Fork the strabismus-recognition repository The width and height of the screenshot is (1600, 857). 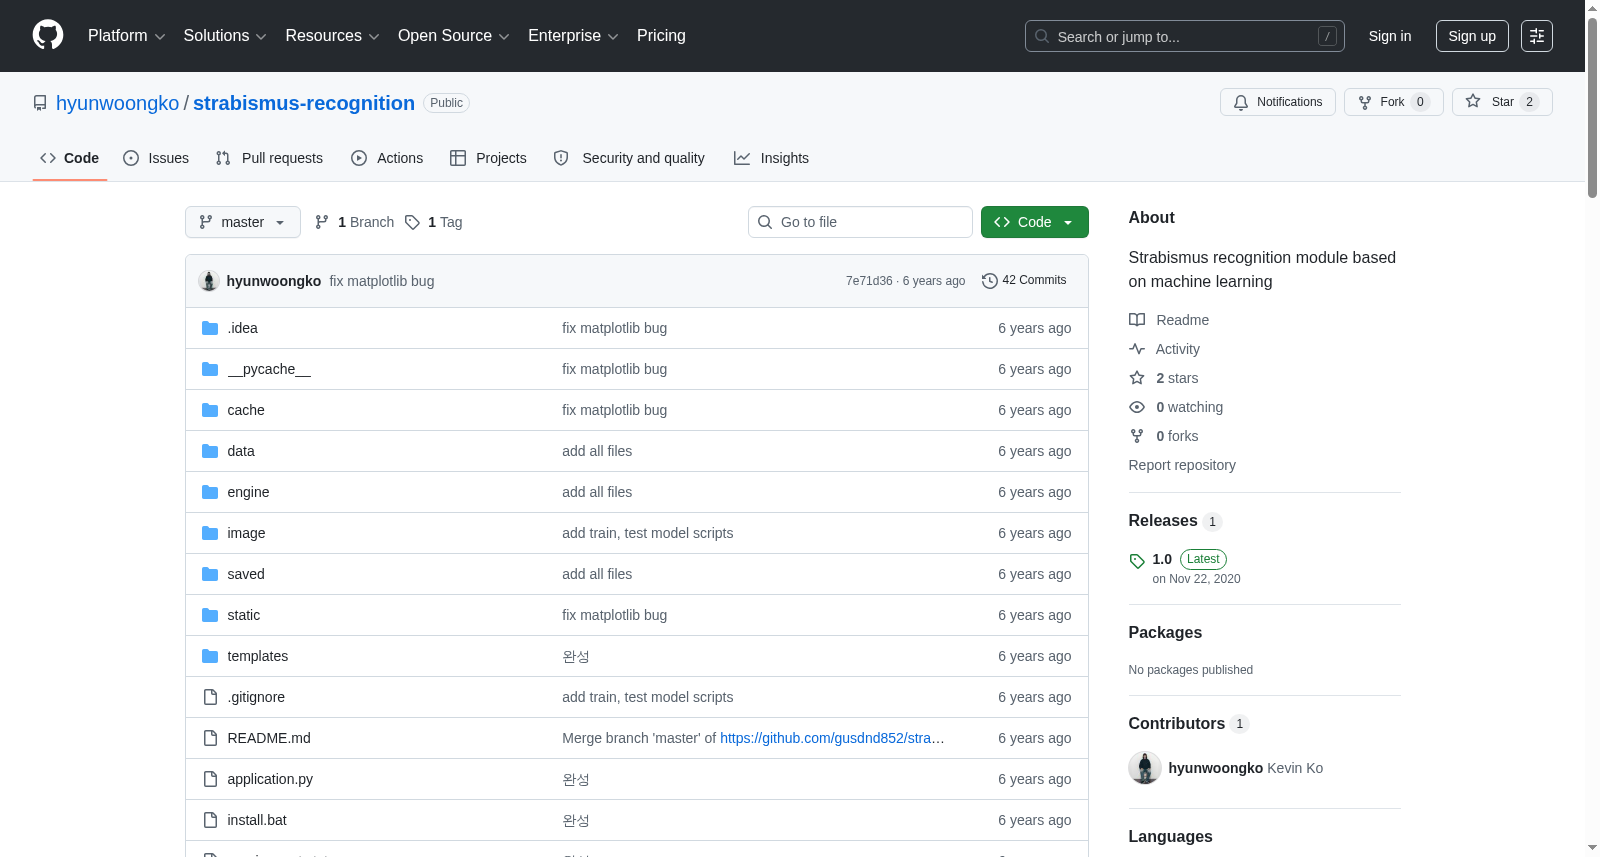pyautogui.click(x=1393, y=102)
